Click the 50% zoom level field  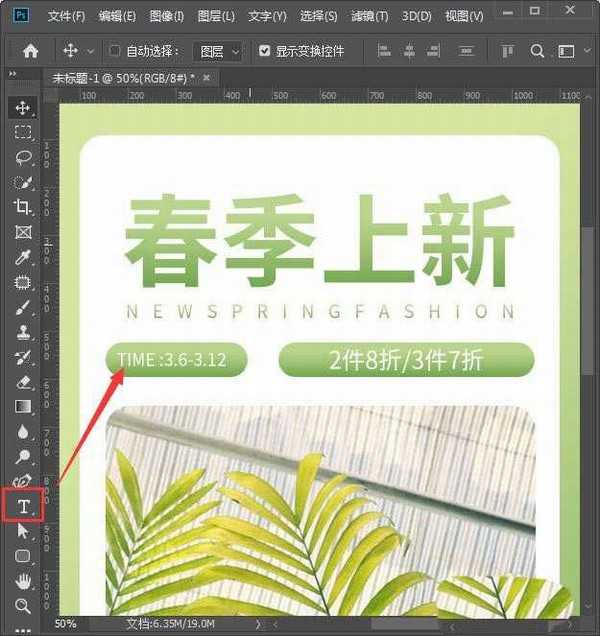tap(65, 624)
